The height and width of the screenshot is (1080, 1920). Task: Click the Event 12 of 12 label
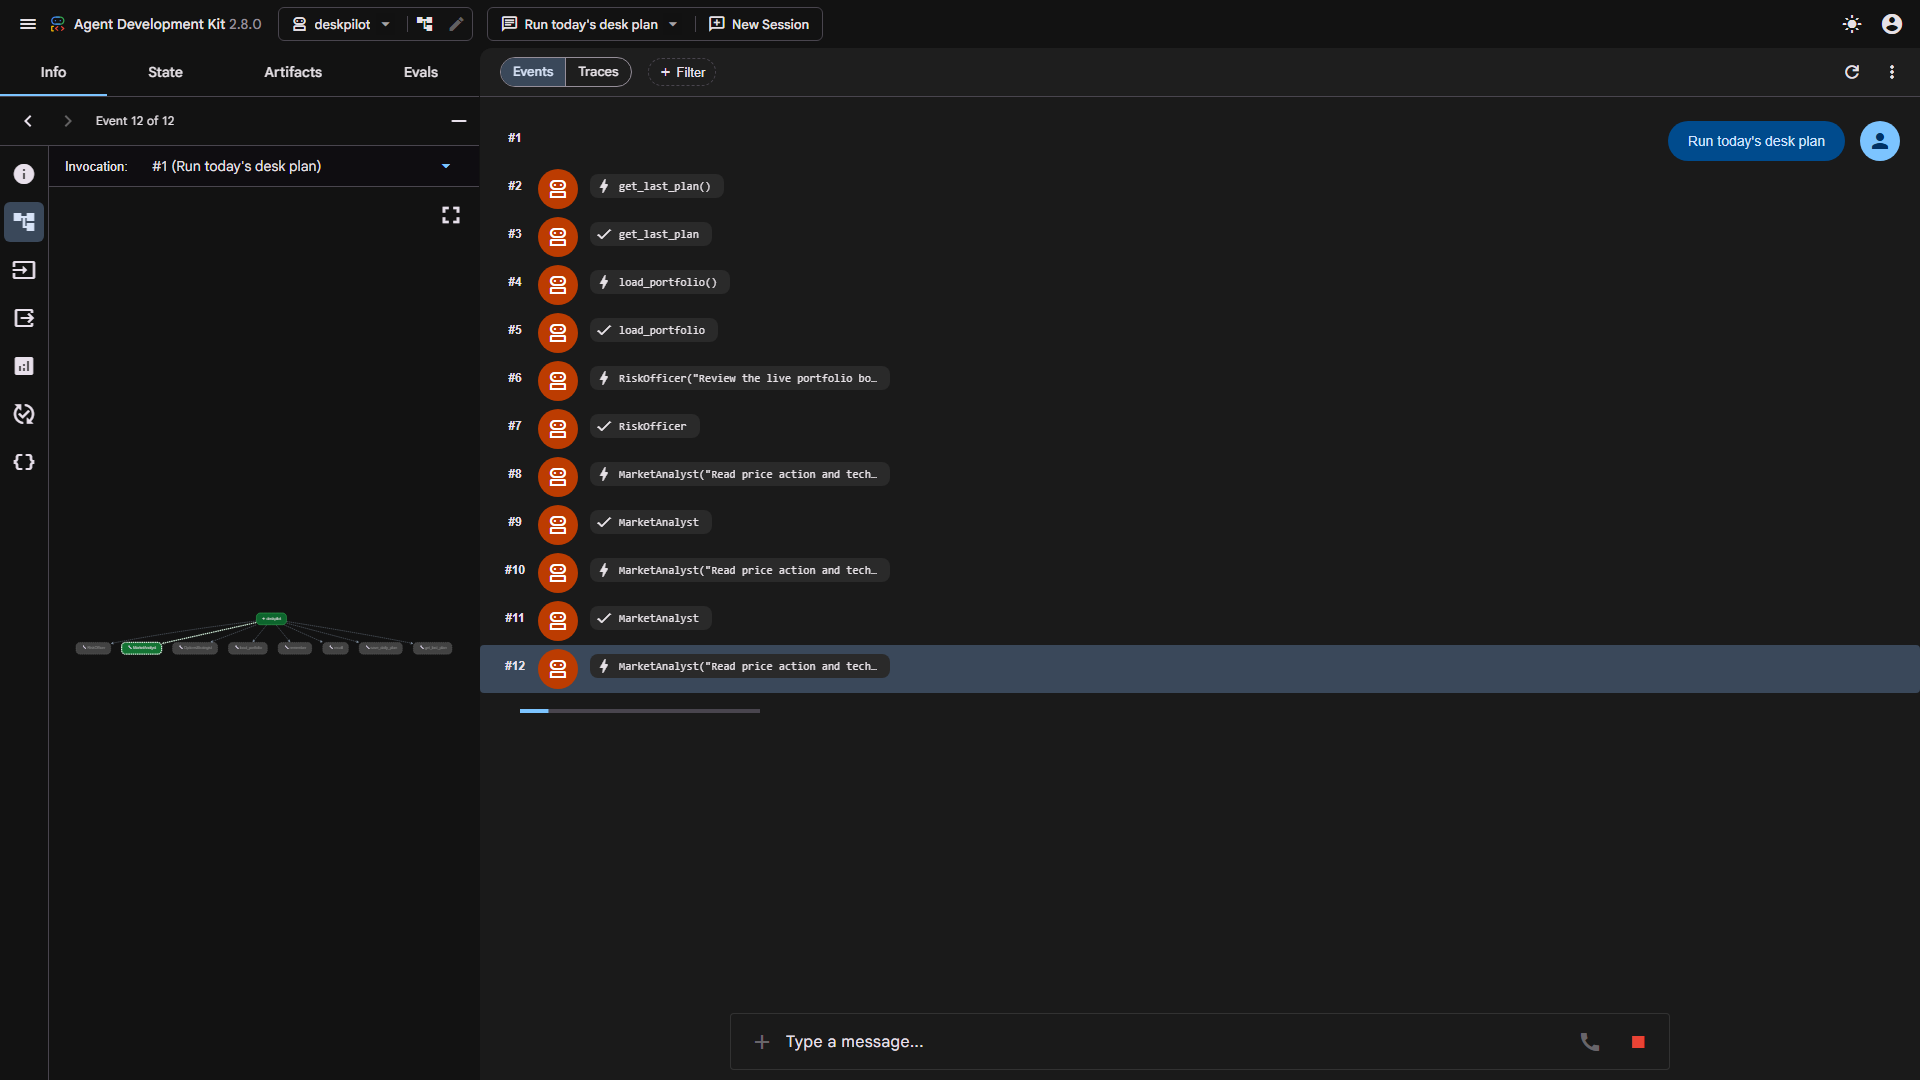pos(135,121)
